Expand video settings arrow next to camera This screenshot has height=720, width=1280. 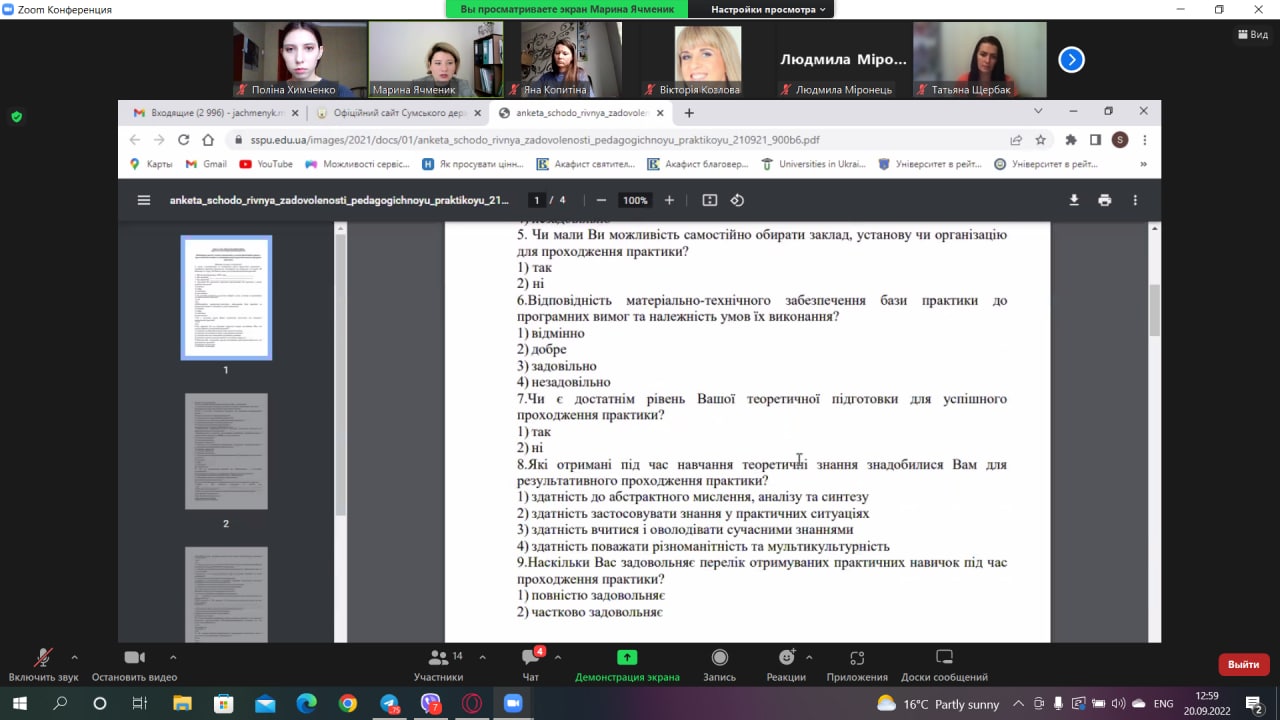coord(173,657)
